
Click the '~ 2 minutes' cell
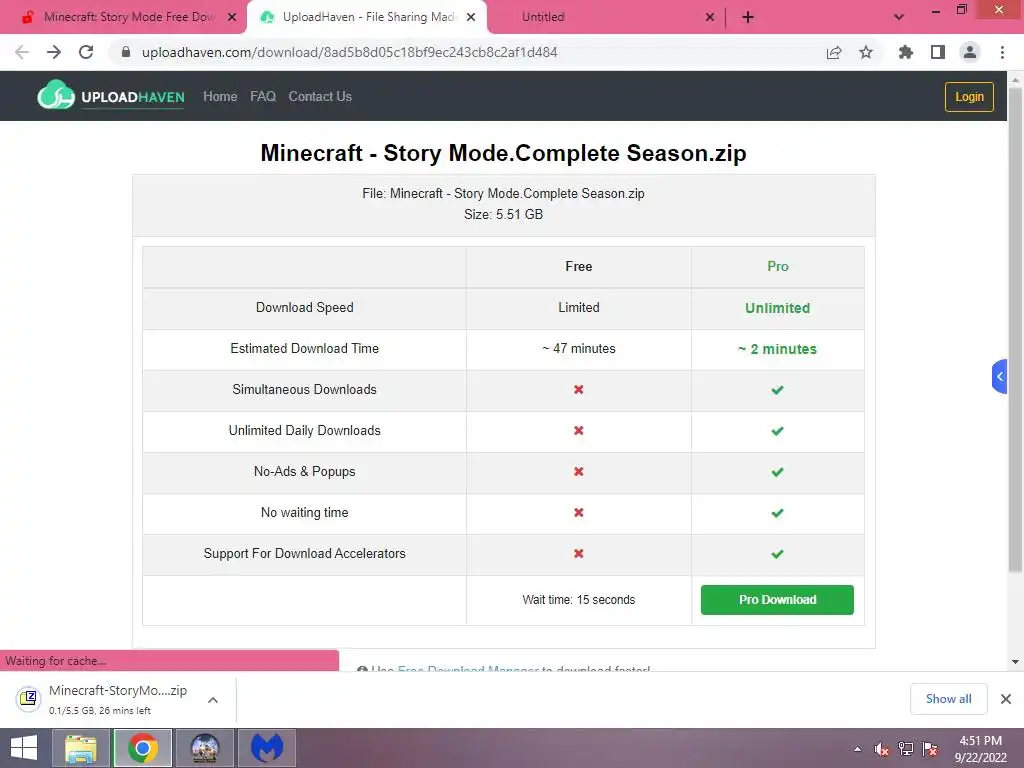point(777,349)
